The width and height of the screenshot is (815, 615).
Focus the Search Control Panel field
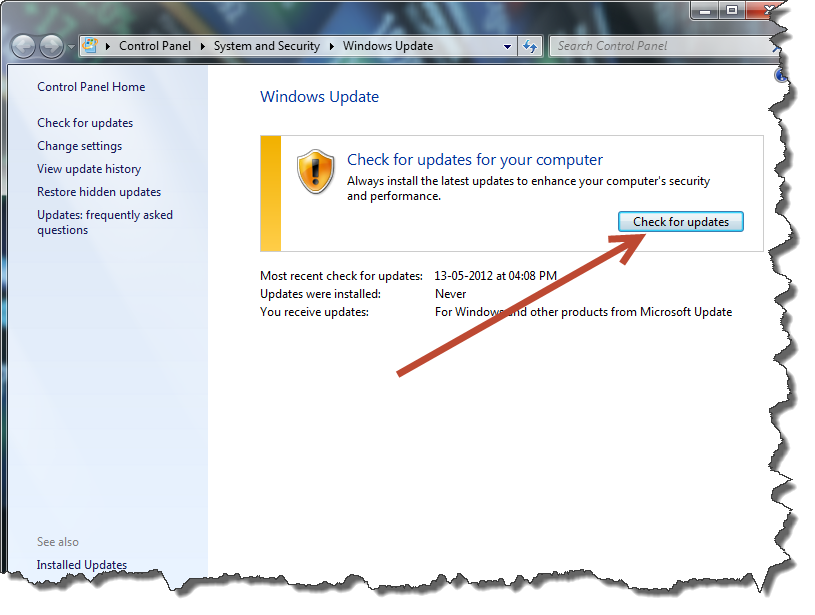[x=663, y=46]
